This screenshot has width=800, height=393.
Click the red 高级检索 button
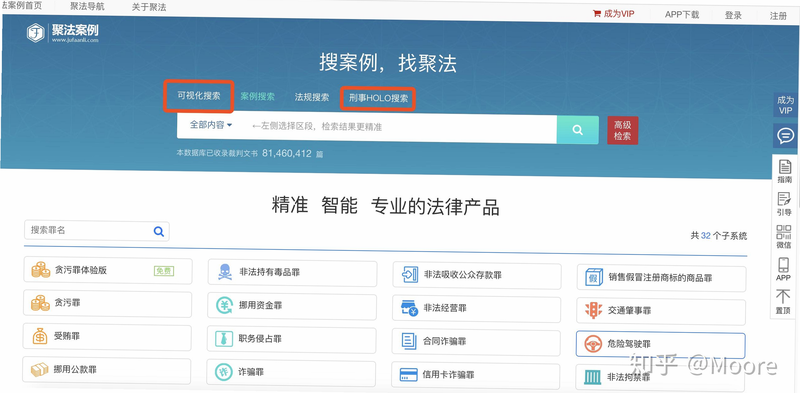[622, 131]
